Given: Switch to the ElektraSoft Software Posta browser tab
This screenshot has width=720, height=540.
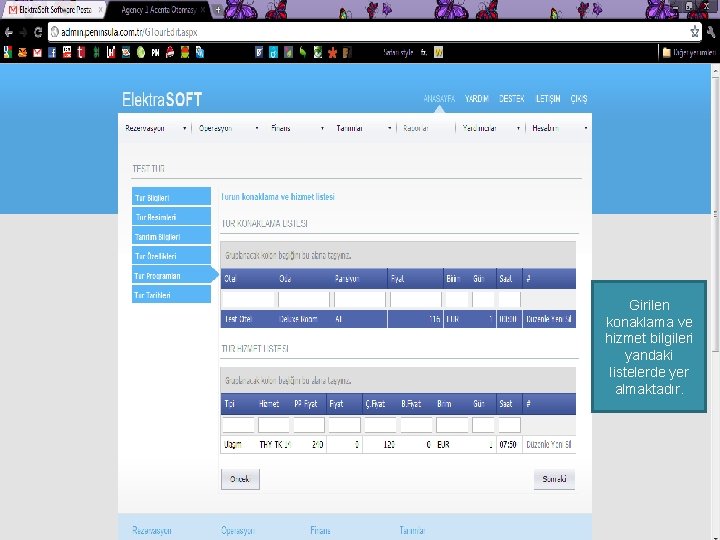Looking at the screenshot, I should [x=54, y=10].
